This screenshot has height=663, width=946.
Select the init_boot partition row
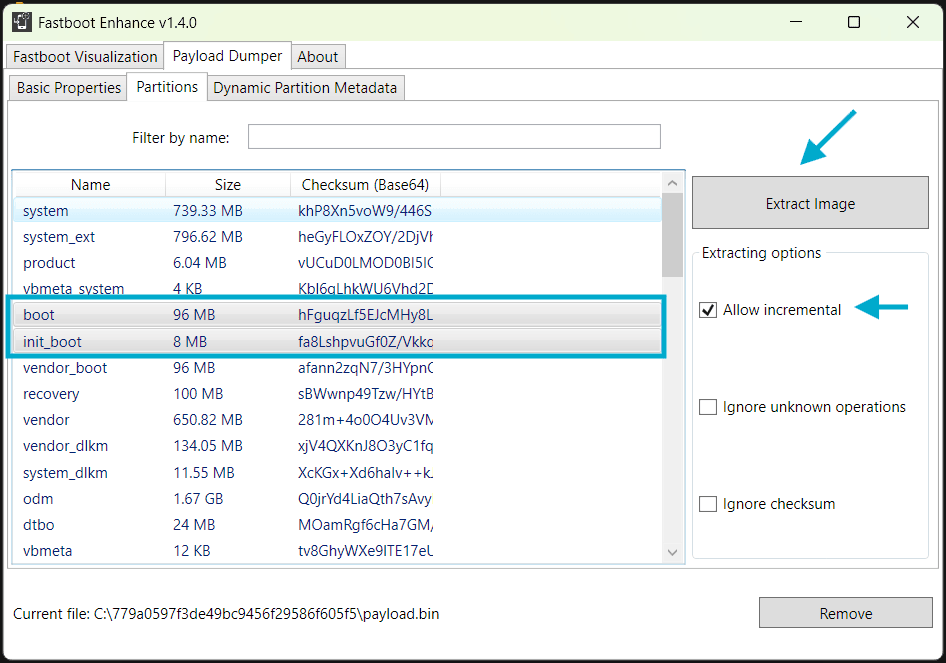pyautogui.click(x=338, y=341)
